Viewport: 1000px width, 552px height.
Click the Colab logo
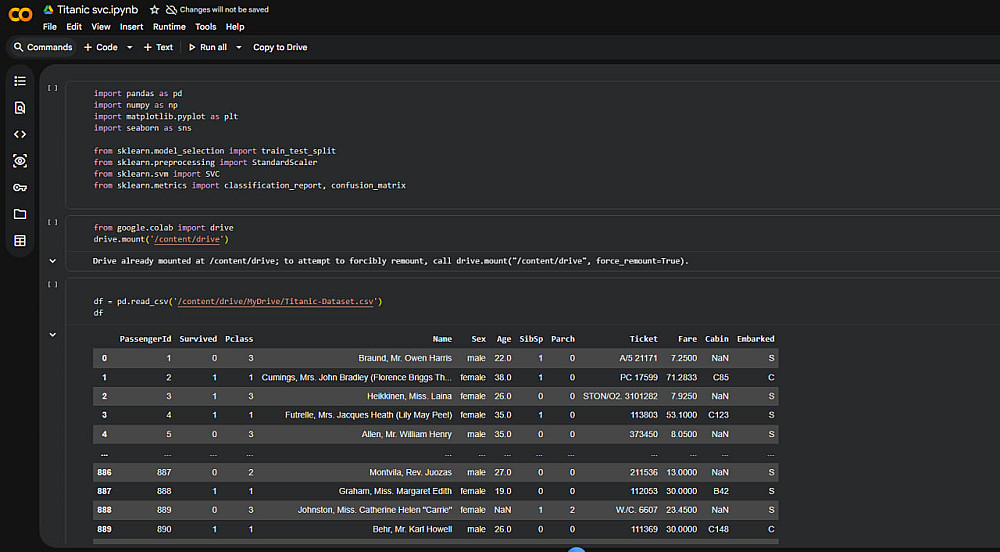pyautogui.click(x=19, y=15)
